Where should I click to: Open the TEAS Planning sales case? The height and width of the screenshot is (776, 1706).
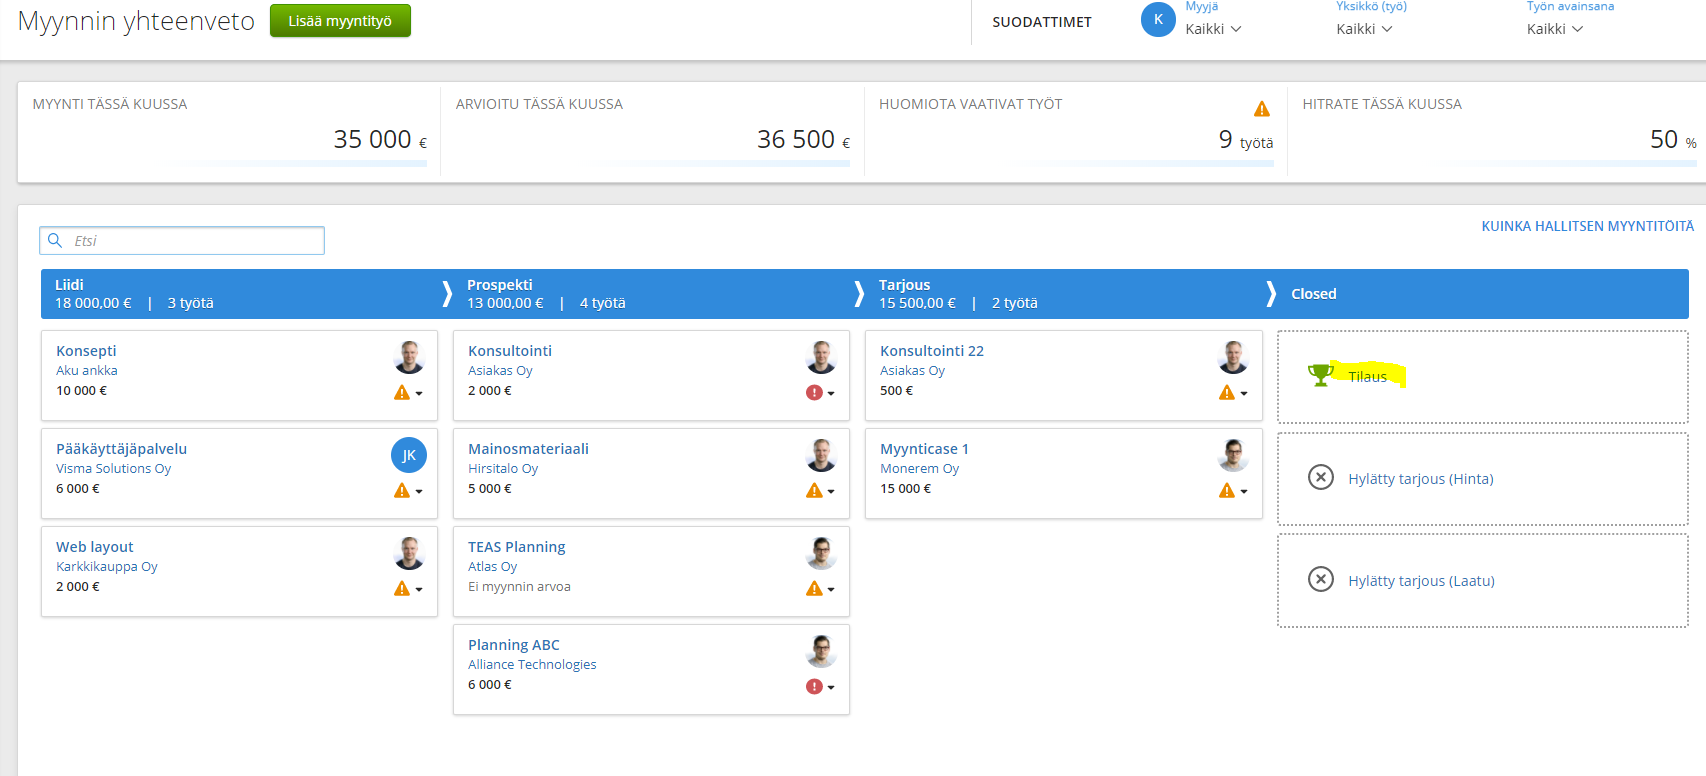tap(516, 547)
